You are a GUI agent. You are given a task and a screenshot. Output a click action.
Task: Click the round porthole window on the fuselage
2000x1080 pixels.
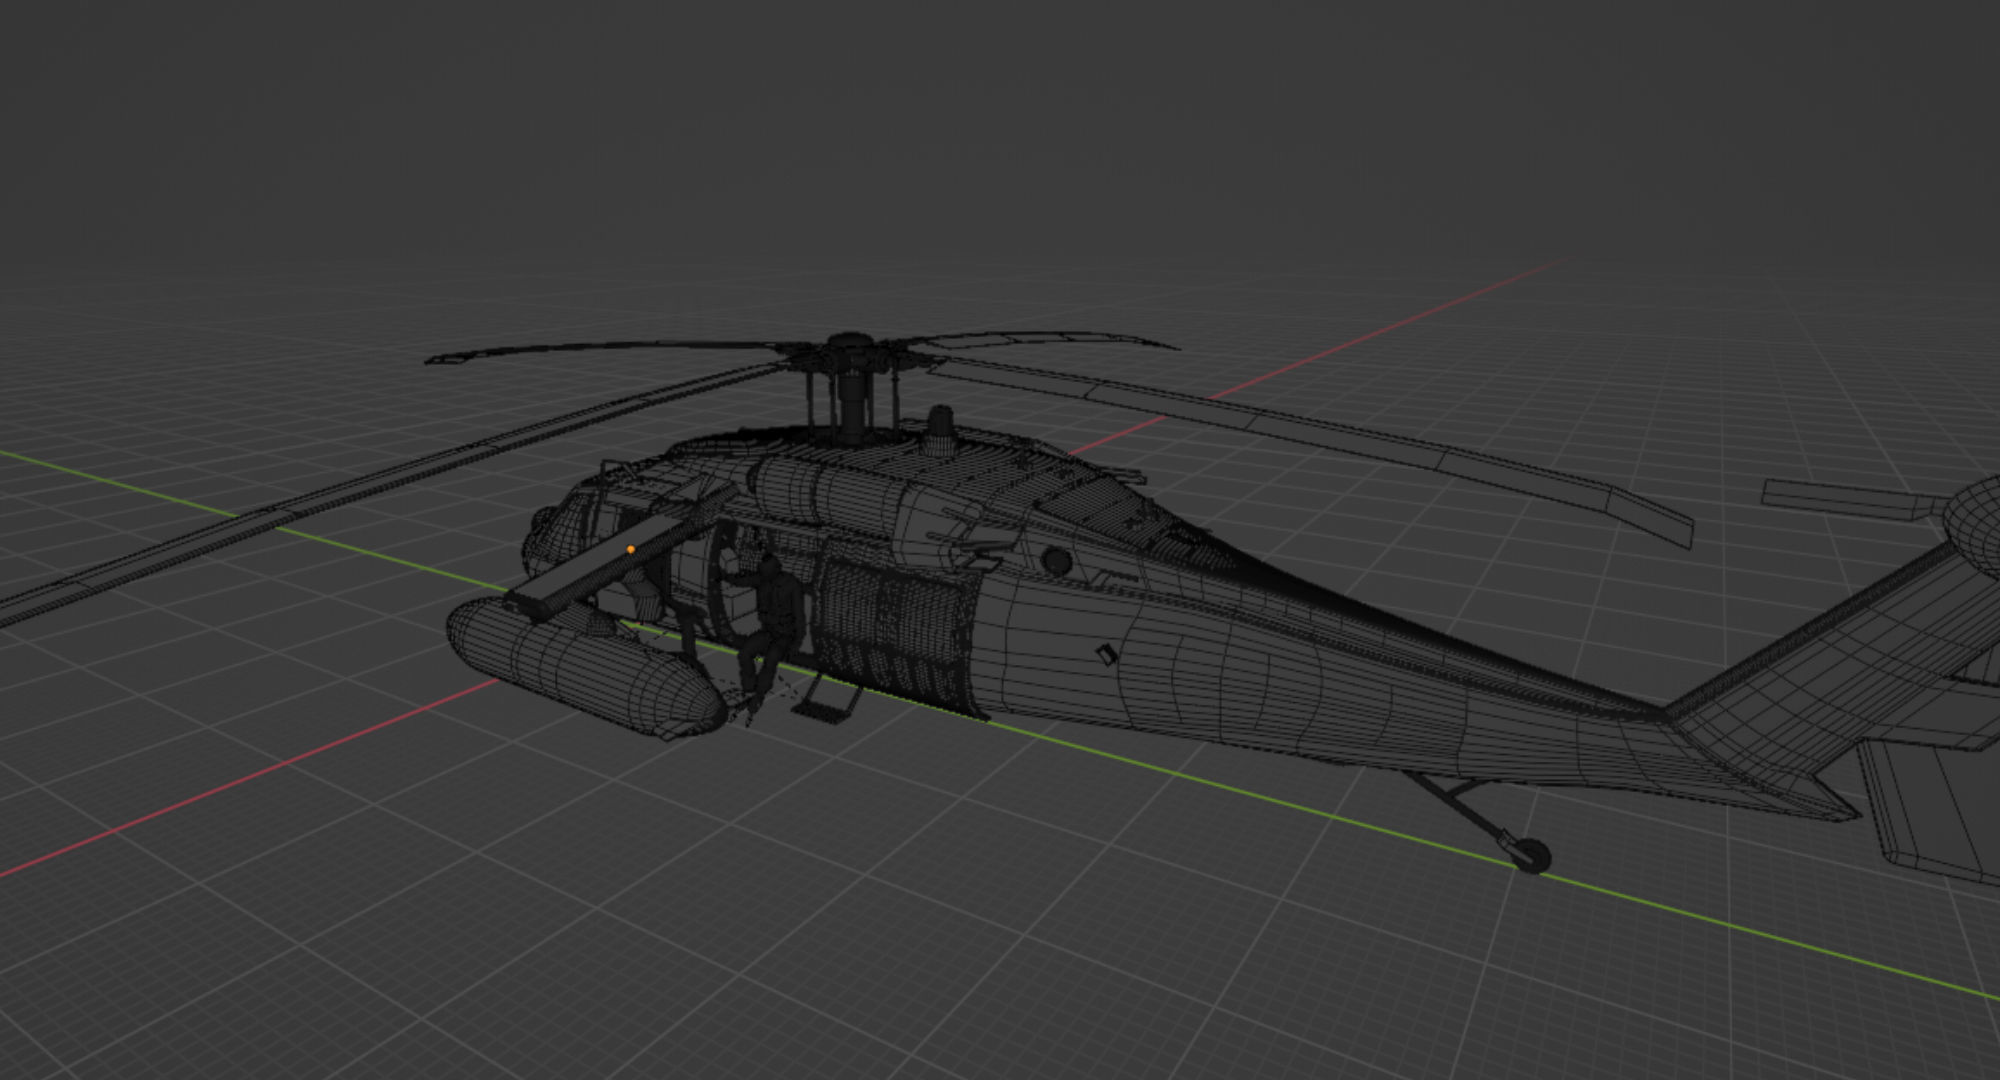point(1056,561)
